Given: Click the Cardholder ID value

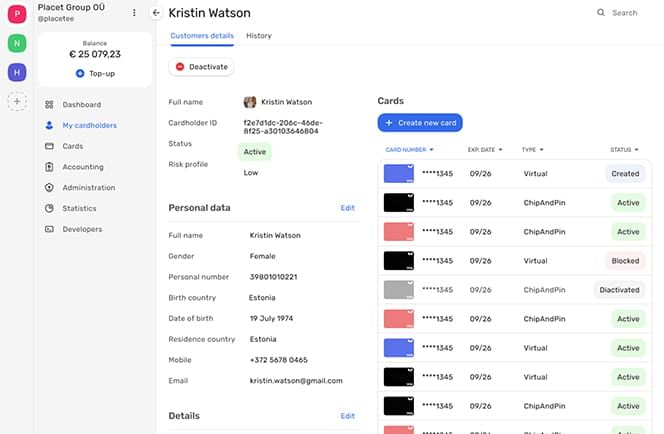Looking at the screenshot, I should click(283, 127).
